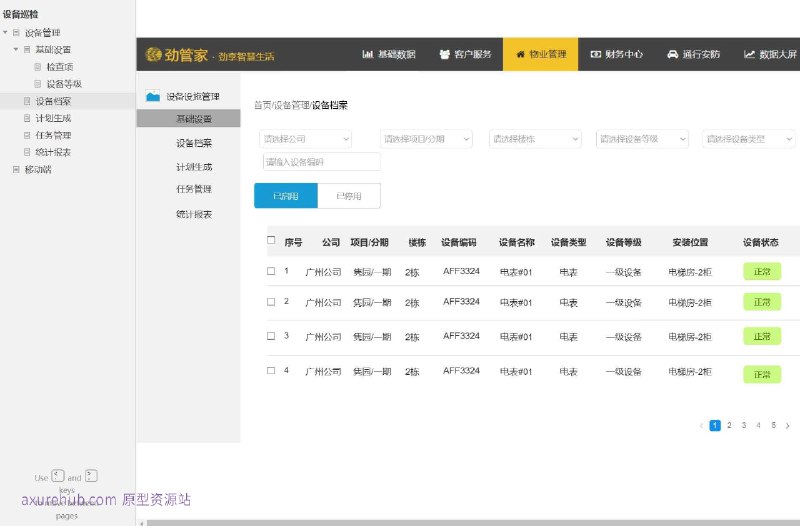This screenshot has height=526, width=800.
Task: Select 任务管理 in the page tree
Action: [x=53, y=135]
